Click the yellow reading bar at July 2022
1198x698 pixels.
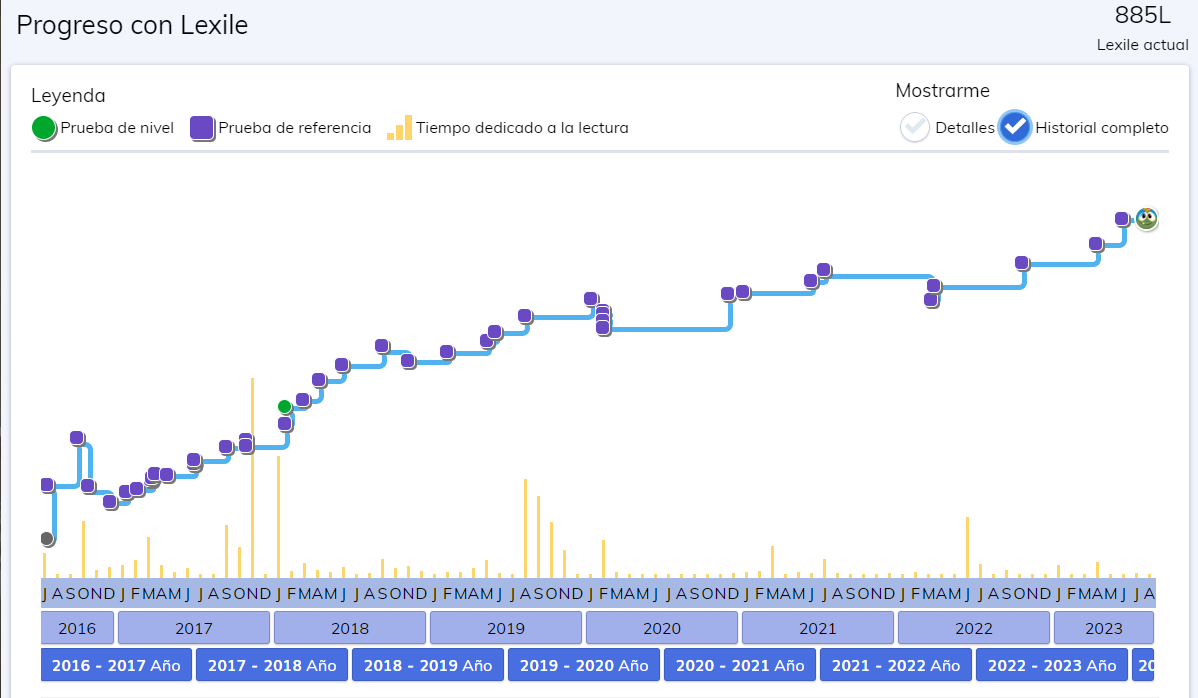tap(967, 547)
